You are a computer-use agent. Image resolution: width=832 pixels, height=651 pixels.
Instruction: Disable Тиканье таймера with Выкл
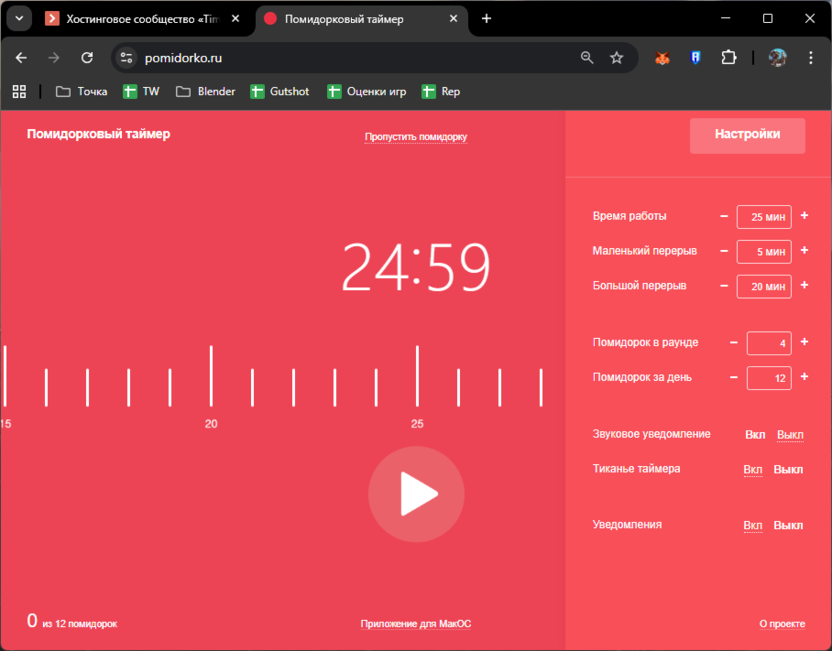click(788, 470)
